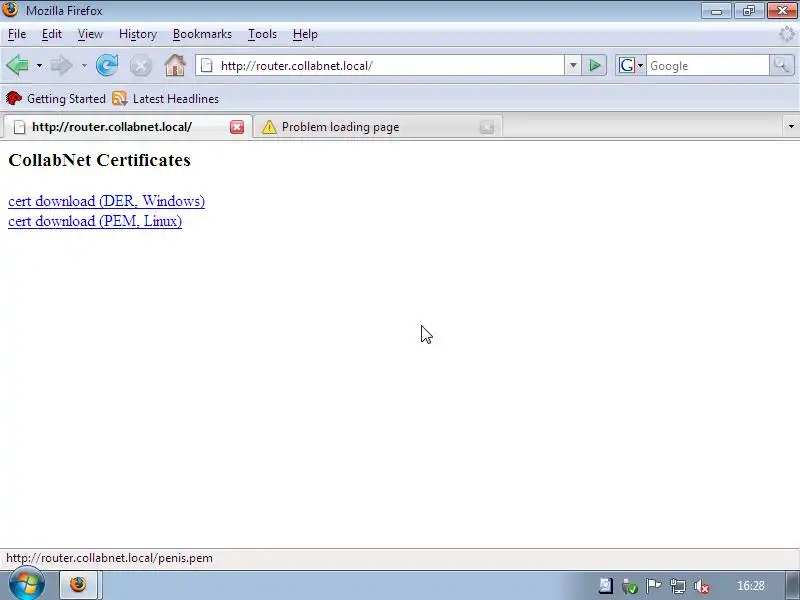The image size is (800, 600).
Task: Click the page icon in address bar
Action: click(x=207, y=65)
